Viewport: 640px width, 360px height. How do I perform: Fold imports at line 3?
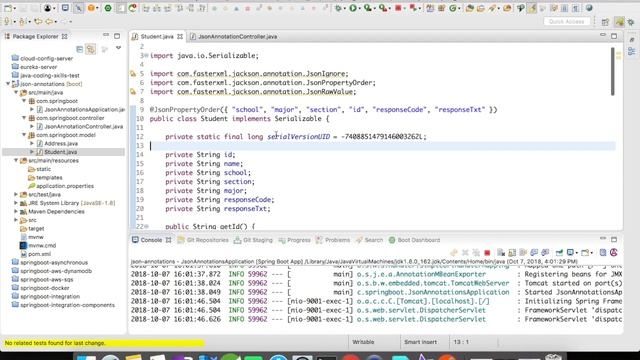tap(147, 56)
